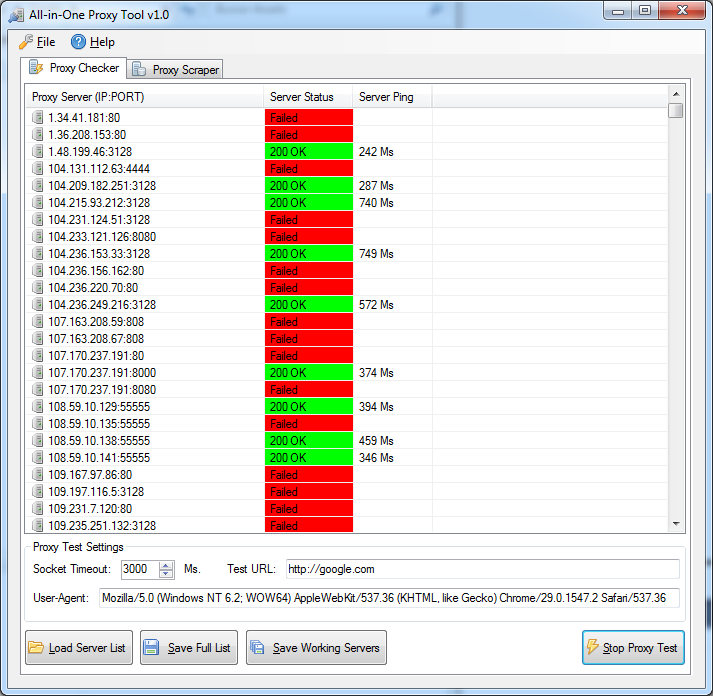The height and width of the screenshot is (696, 713).
Task: Click the wrench icon beside File
Action: pyautogui.click(x=26, y=42)
